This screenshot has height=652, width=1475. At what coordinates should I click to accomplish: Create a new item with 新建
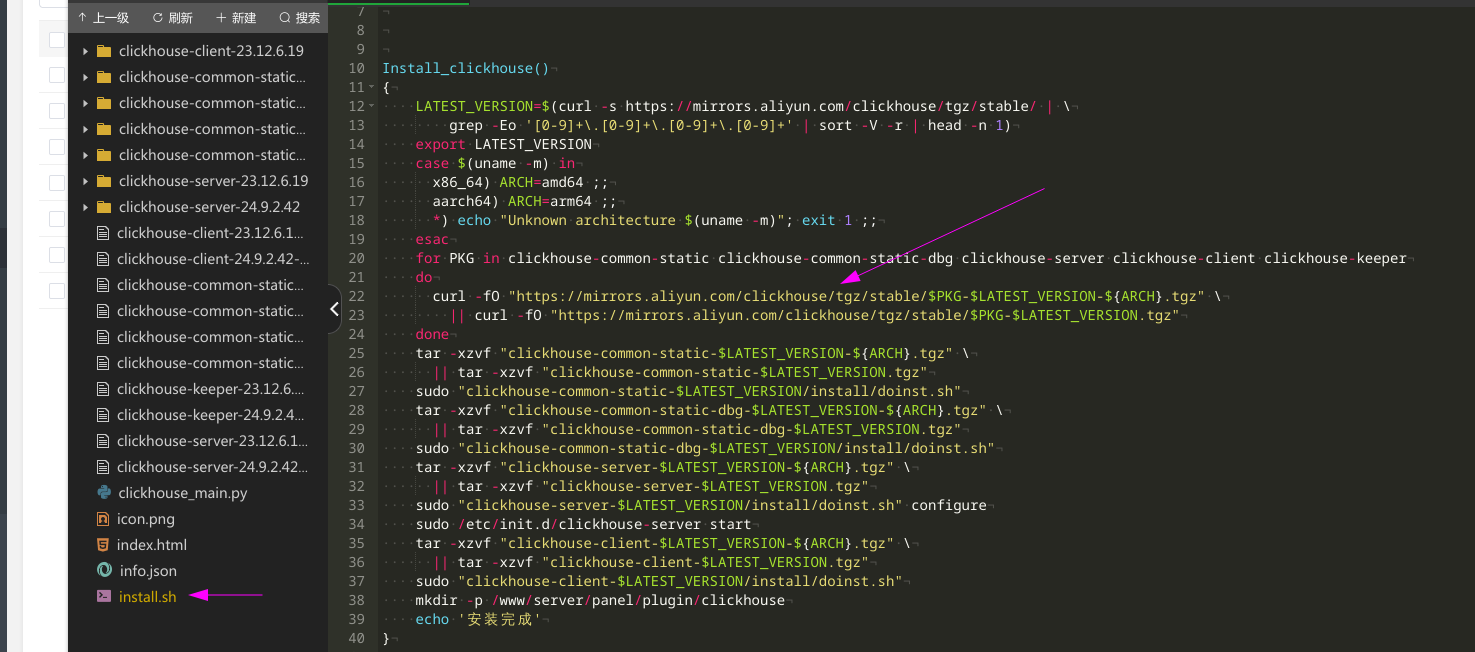click(236, 18)
